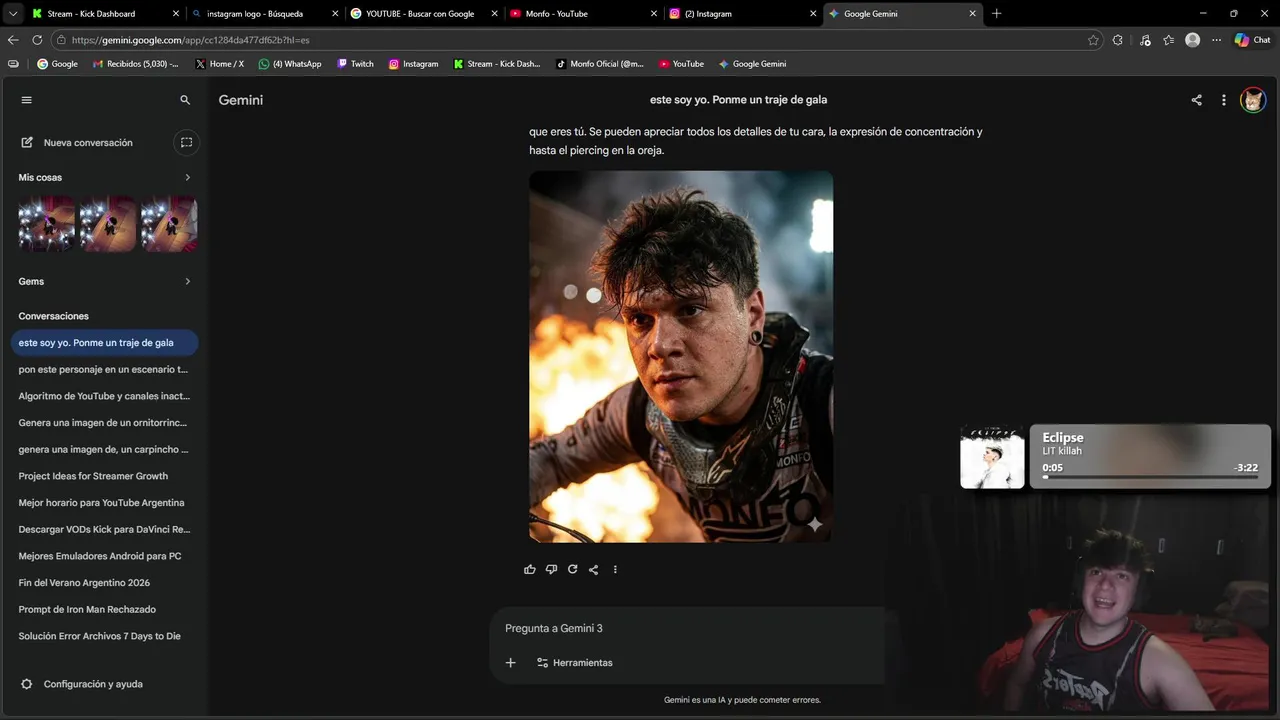Image resolution: width=1280 pixels, height=720 pixels.
Task: Click the generated portrait image
Action: click(x=681, y=357)
